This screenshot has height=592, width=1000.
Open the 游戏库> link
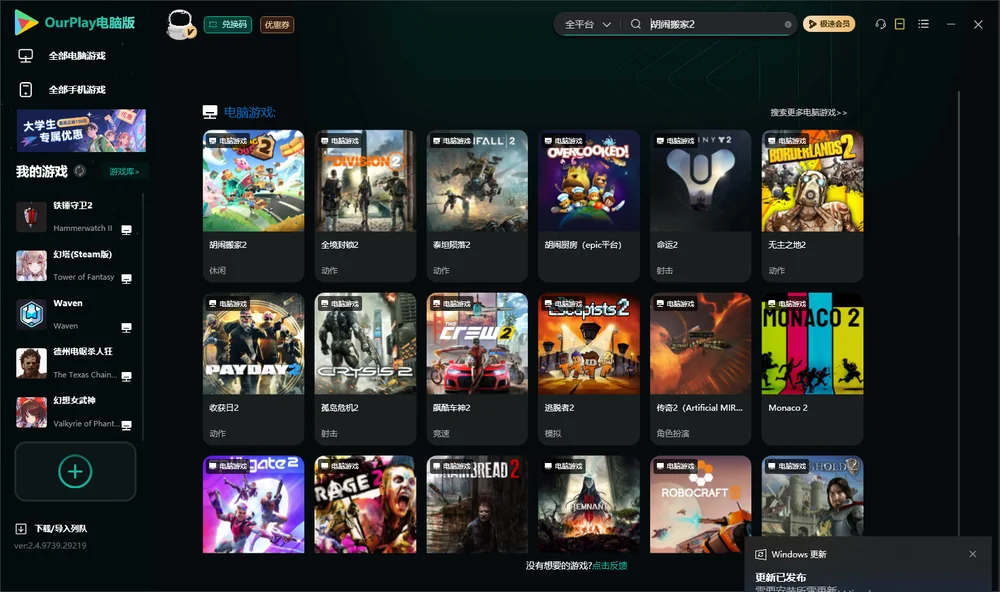(124, 172)
